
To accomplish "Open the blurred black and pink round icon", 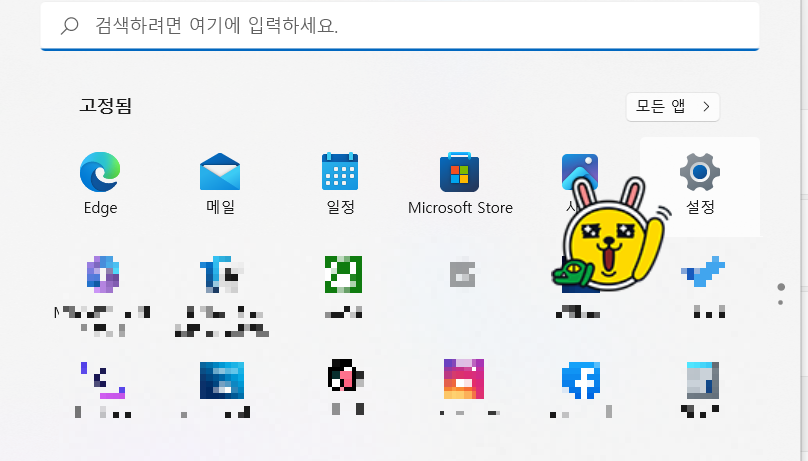I will (x=346, y=375).
